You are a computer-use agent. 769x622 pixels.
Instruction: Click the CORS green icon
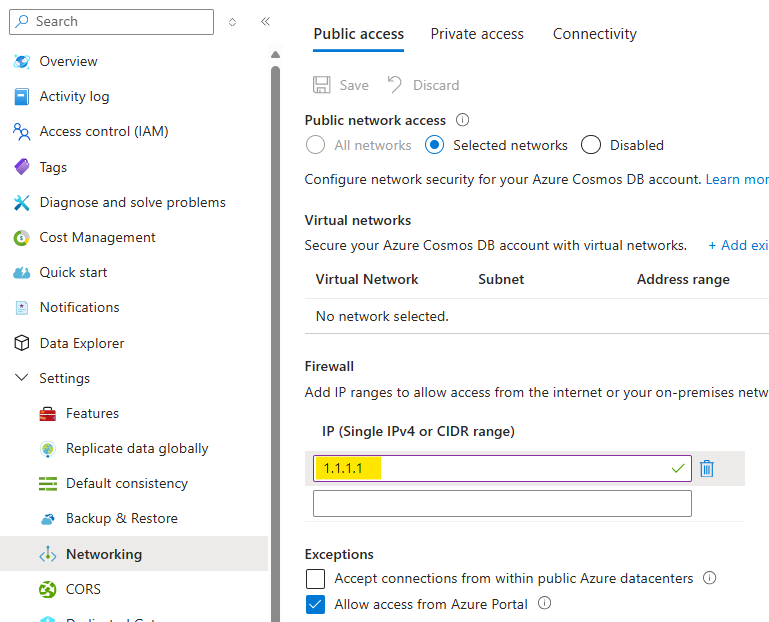(x=48, y=589)
